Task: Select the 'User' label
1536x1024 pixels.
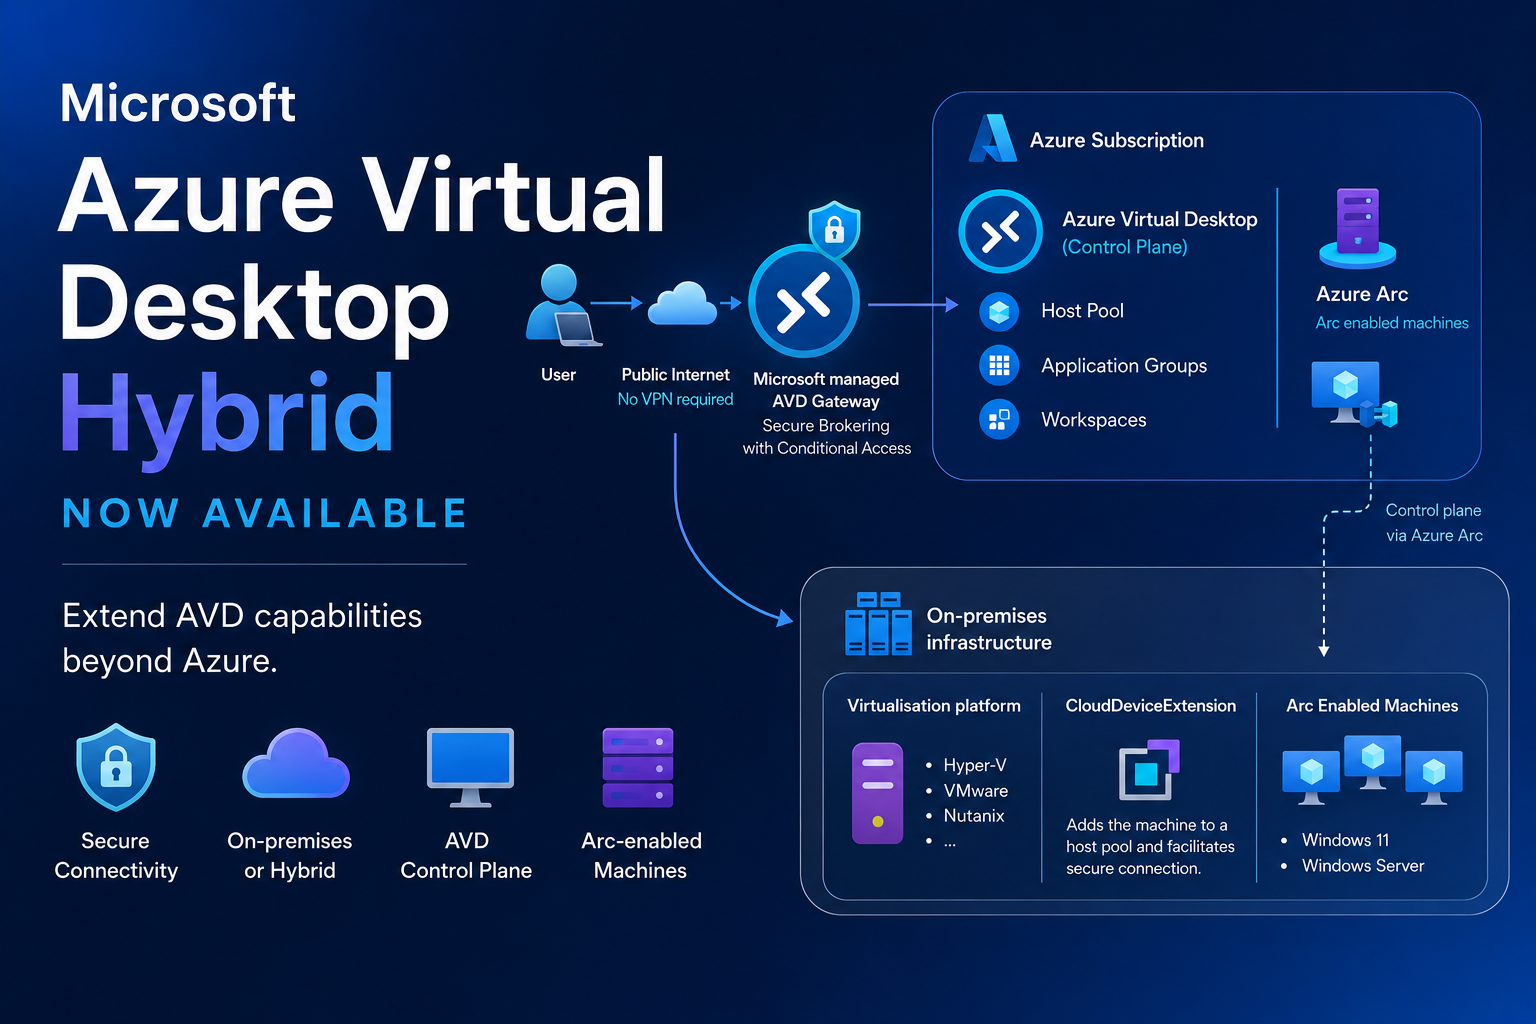Action: 558,375
